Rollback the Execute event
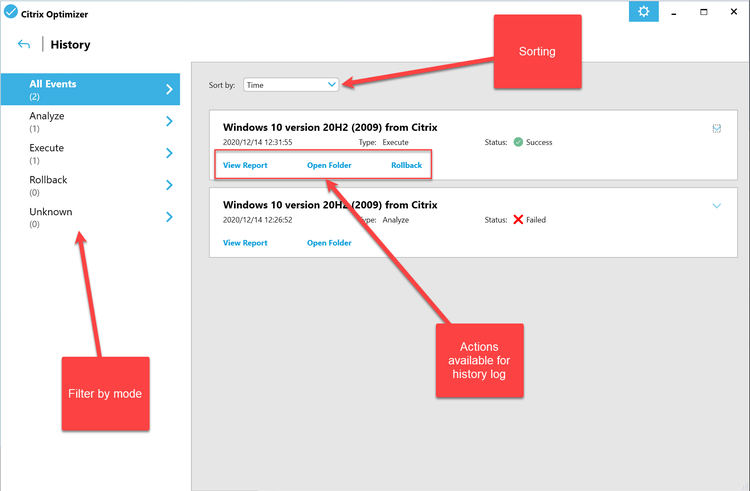750x491 pixels. pyautogui.click(x=407, y=165)
